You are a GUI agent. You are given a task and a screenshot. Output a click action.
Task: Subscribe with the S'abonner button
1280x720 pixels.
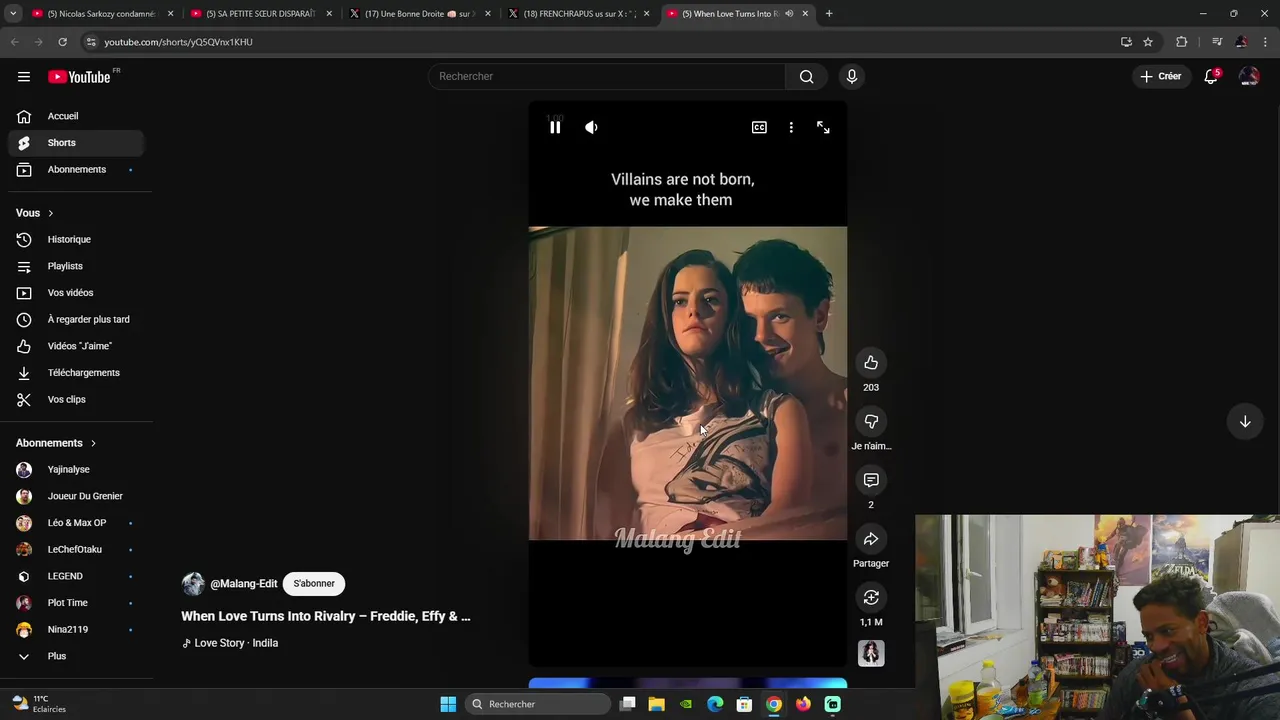[x=314, y=583]
